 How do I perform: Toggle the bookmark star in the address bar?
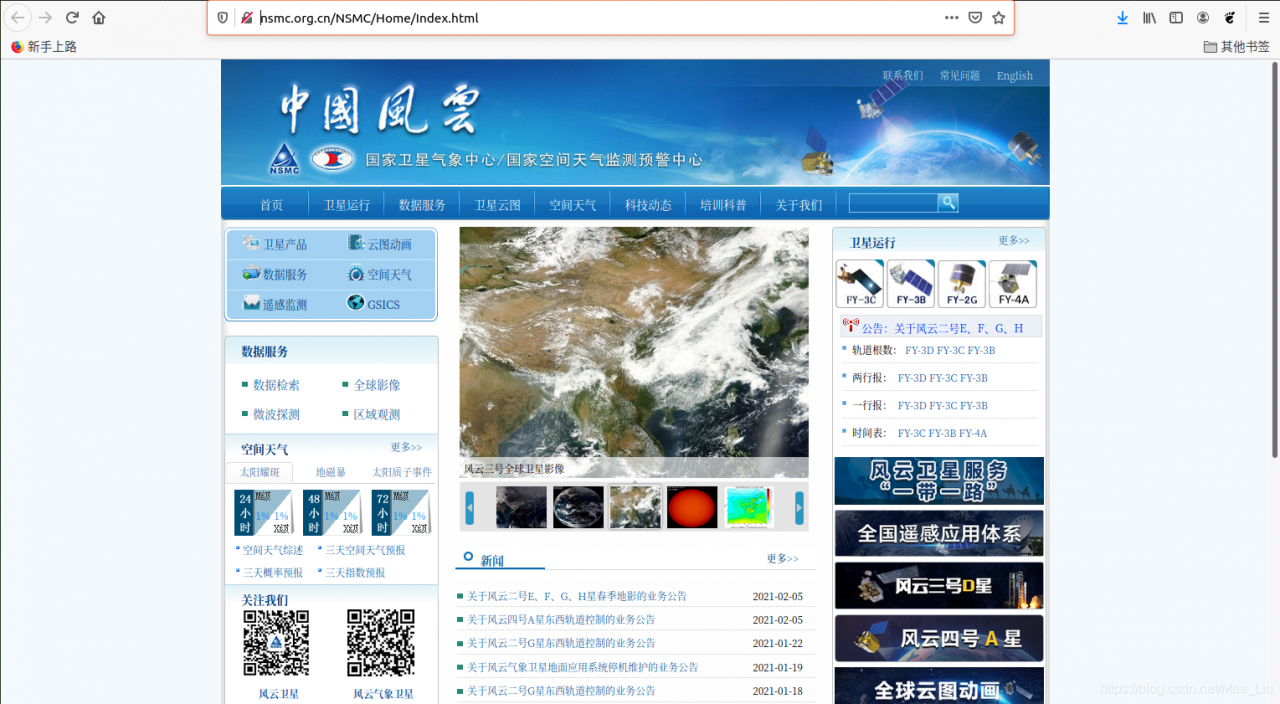click(x=997, y=17)
